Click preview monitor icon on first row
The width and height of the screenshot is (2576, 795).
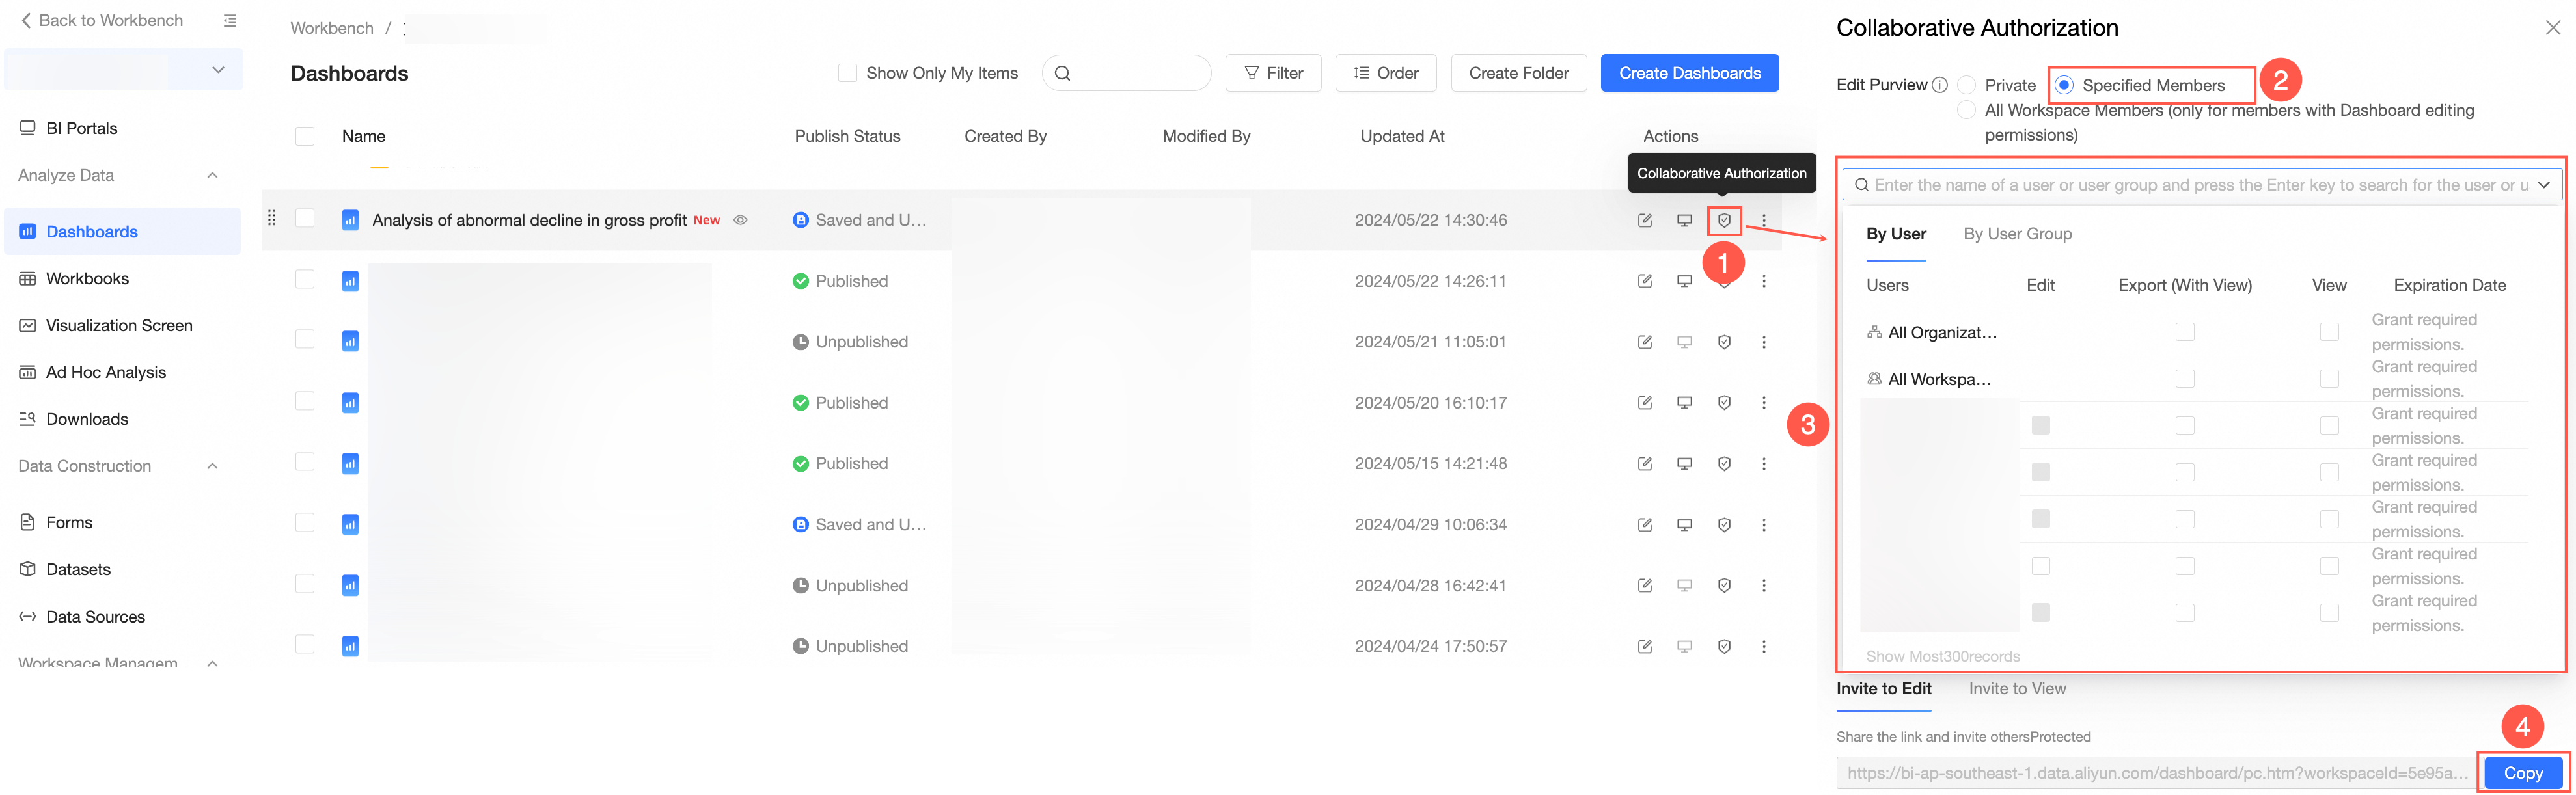pos(1684,220)
